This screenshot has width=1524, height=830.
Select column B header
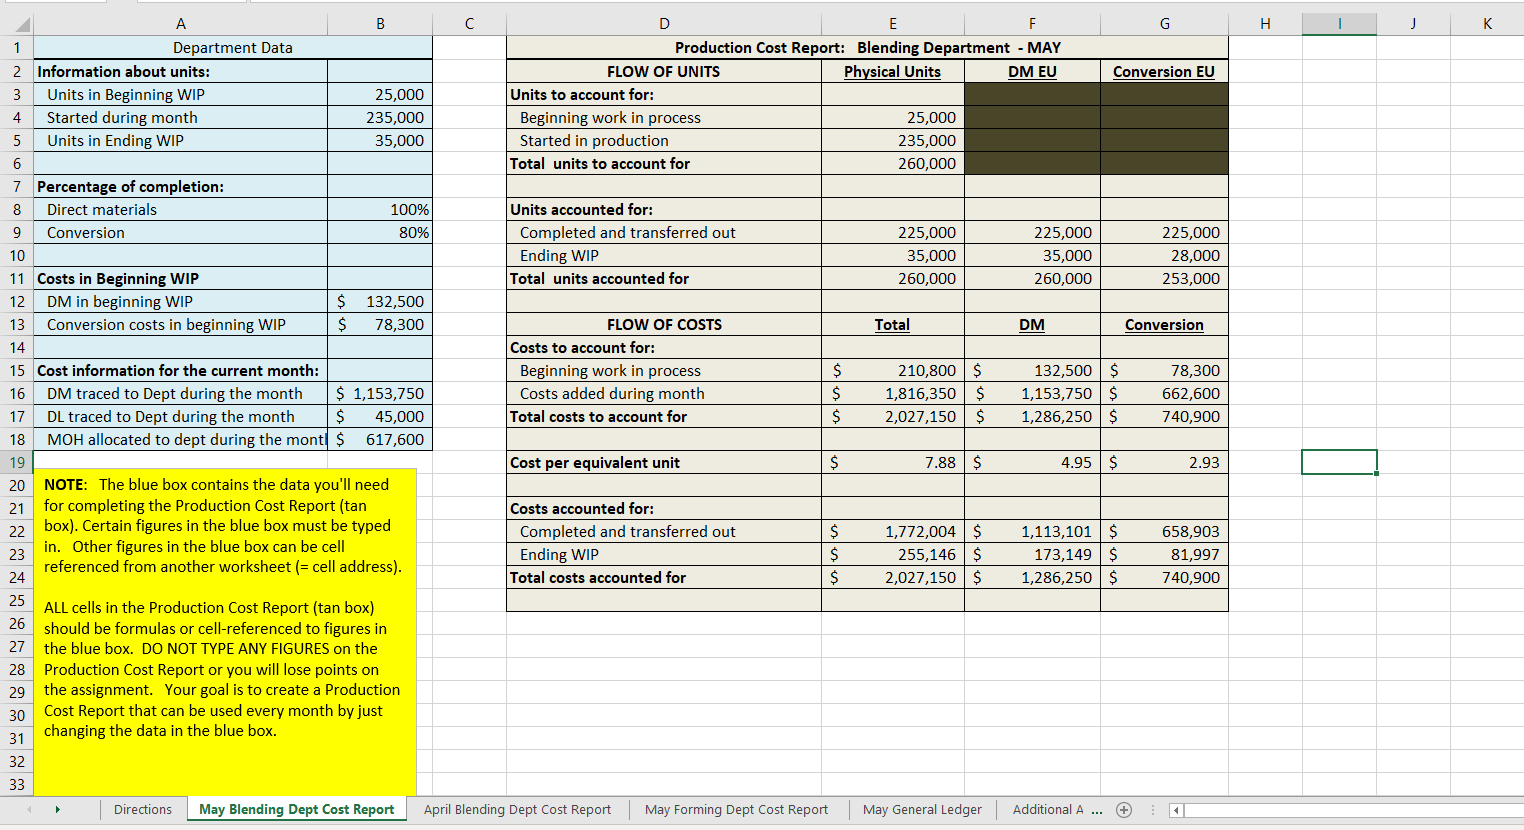(380, 24)
